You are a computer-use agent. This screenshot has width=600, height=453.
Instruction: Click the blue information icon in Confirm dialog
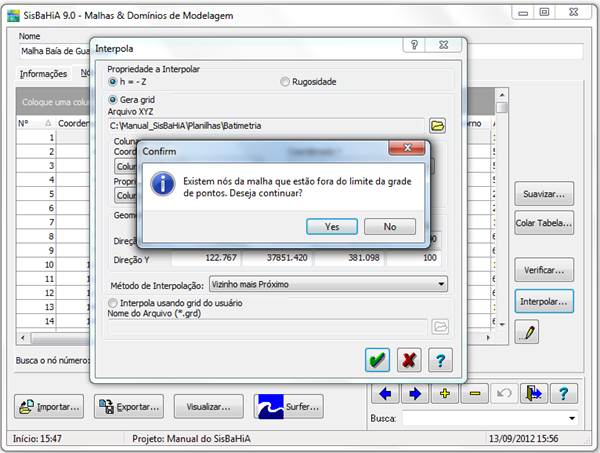[163, 184]
